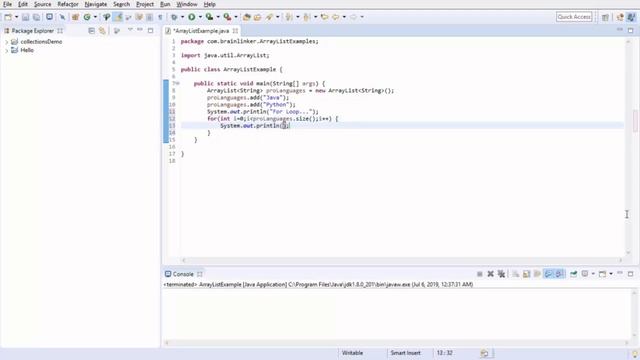Collapse main method fold marker at line 7

[178, 83]
